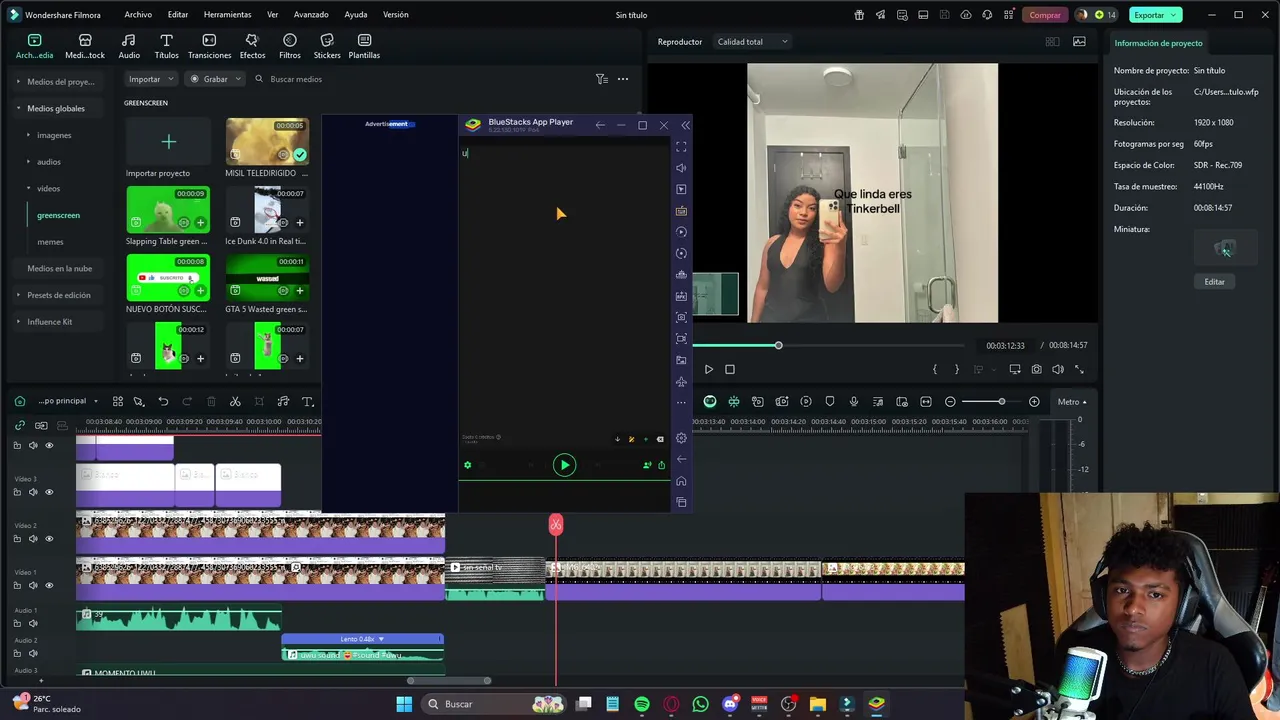Open the Efectos tab
1280x720 pixels.
coord(252,46)
